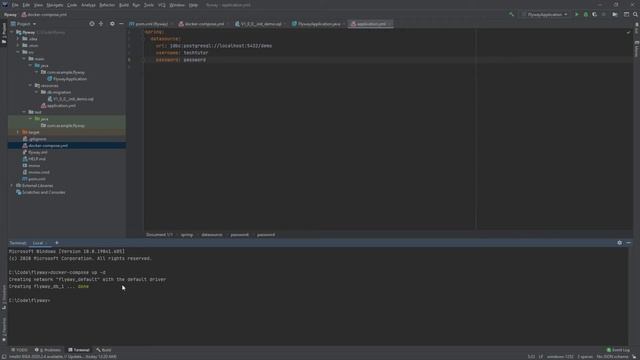Collapse the resources folder node

pyautogui.click(x=31, y=85)
